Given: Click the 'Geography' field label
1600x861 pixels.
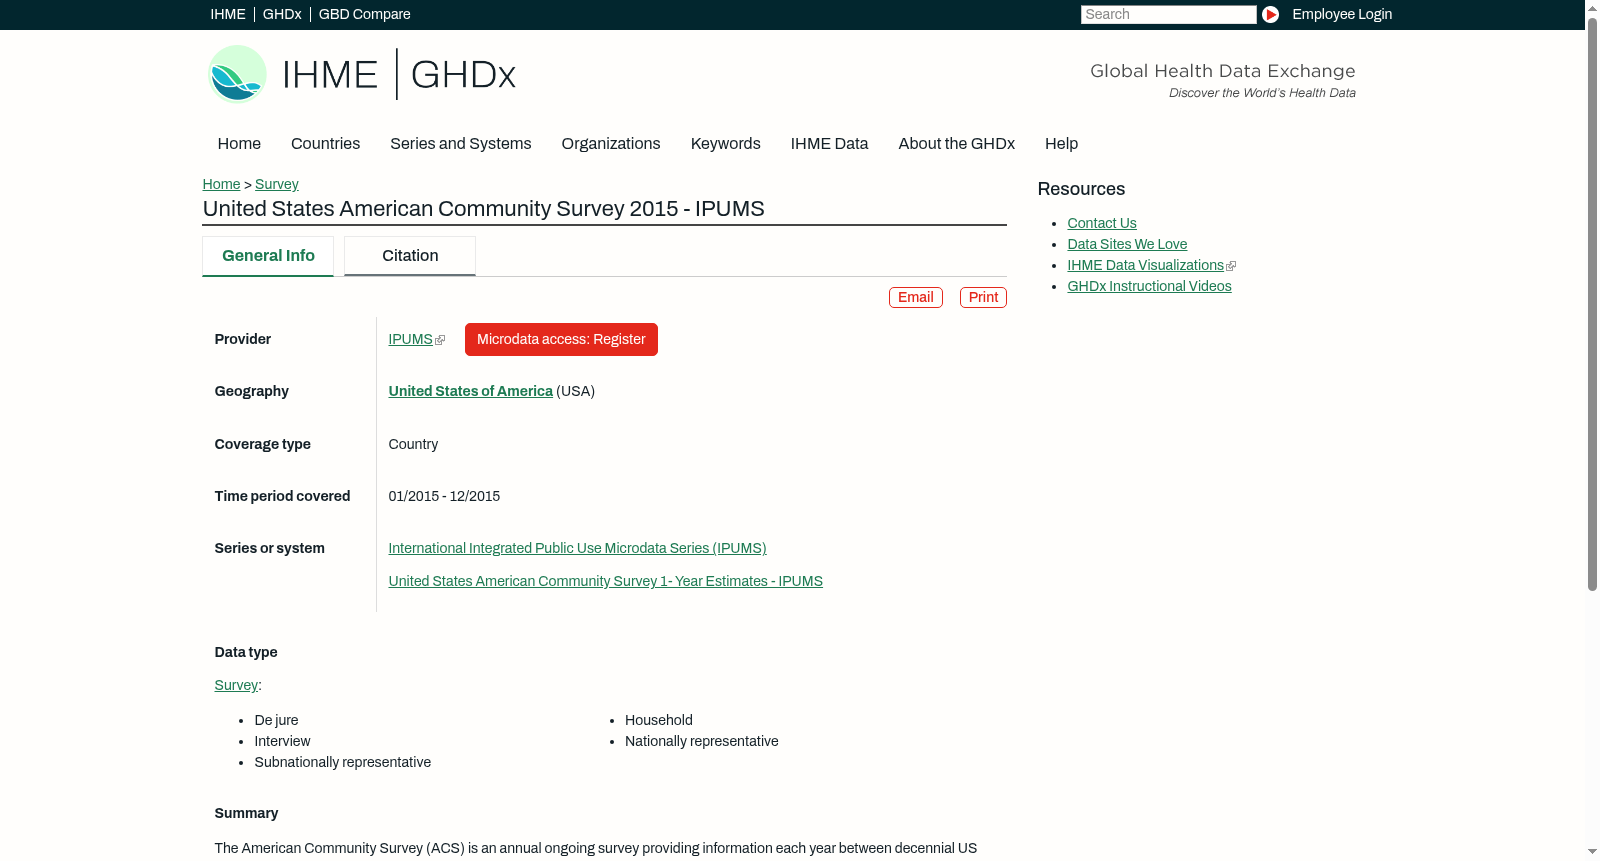Looking at the screenshot, I should 251,392.
